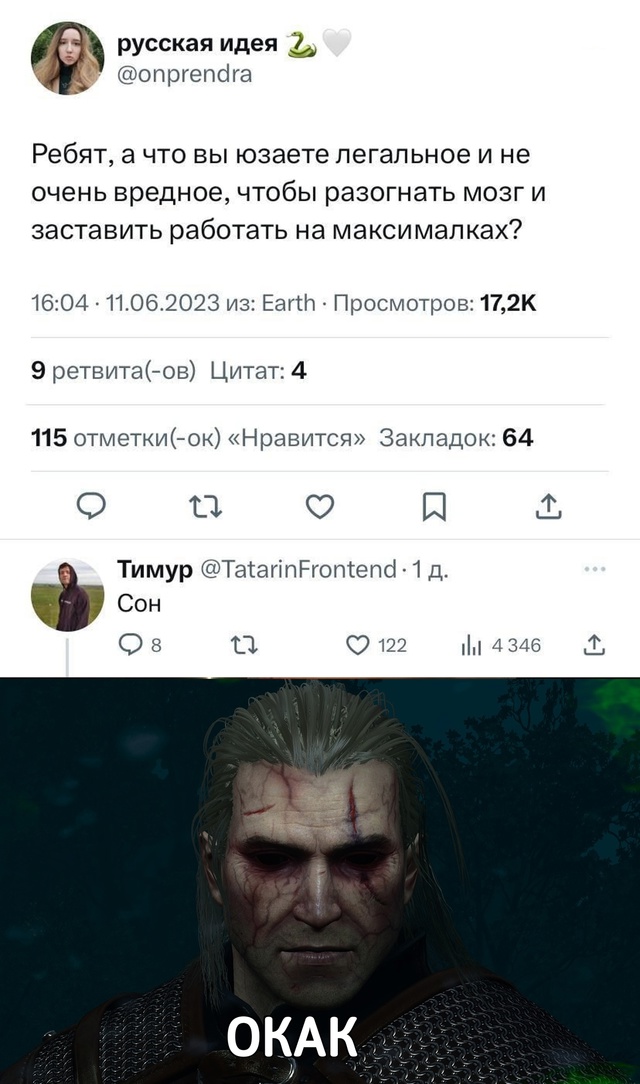The height and width of the screenshot is (1084, 640).
Task: Open more options on Тимур's reply
Action: tap(594, 570)
